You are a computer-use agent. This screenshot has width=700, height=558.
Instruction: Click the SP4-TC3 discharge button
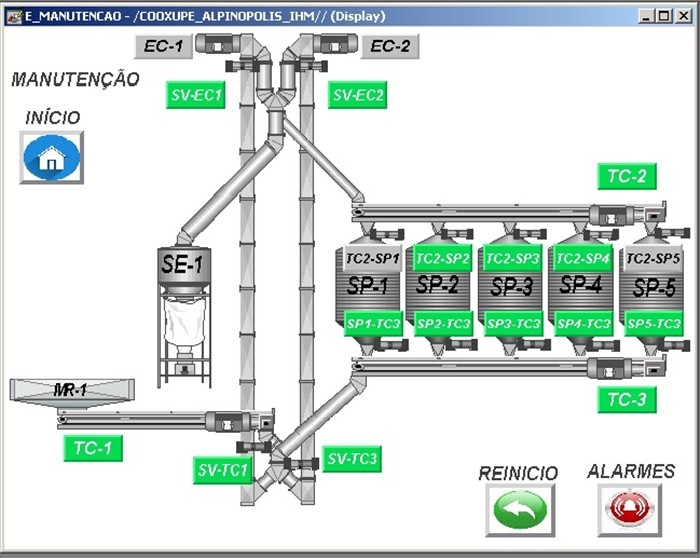(583, 324)
